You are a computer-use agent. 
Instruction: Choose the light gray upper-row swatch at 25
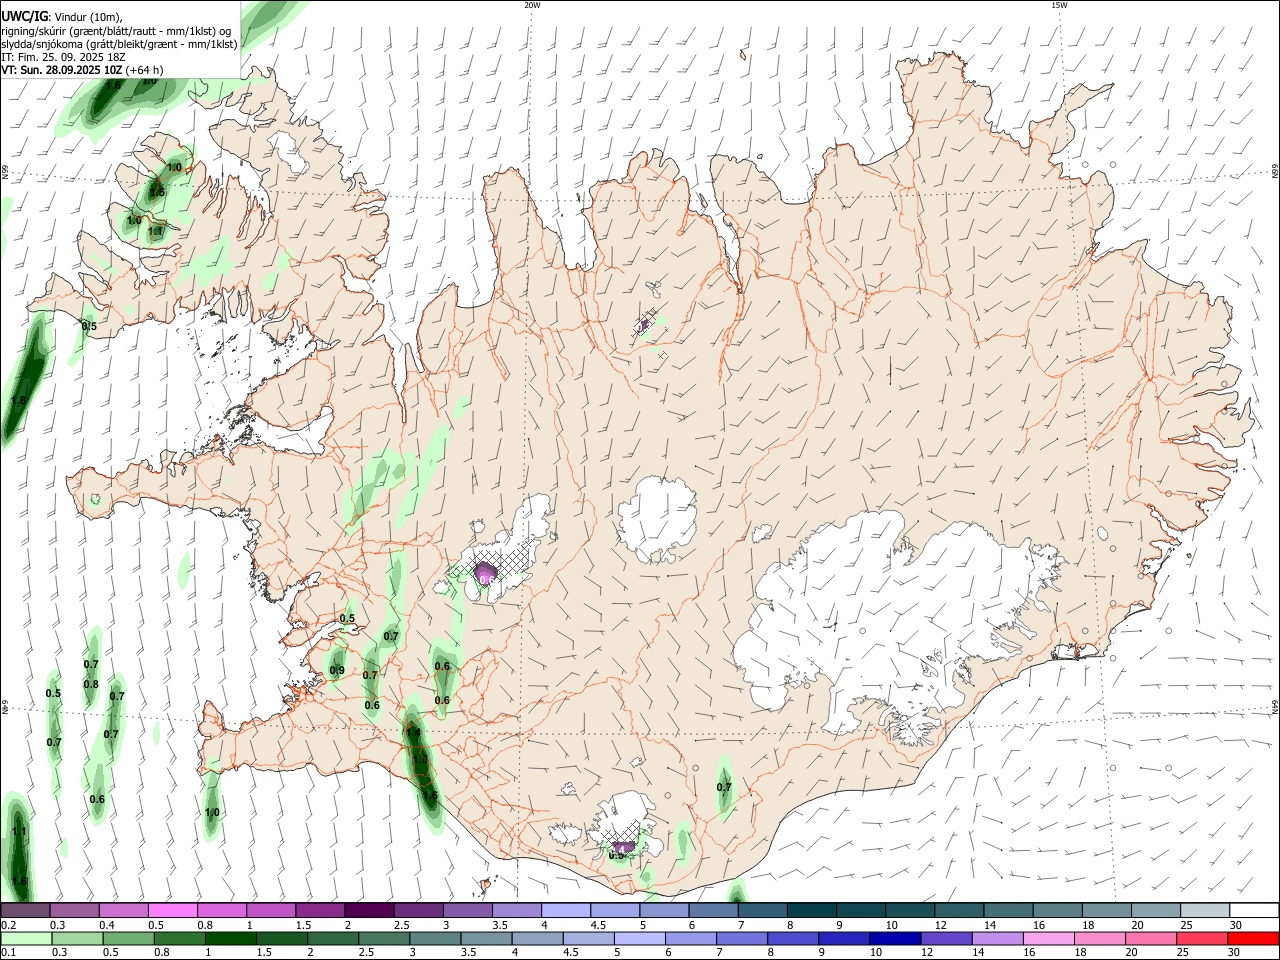coord(1205,910)
